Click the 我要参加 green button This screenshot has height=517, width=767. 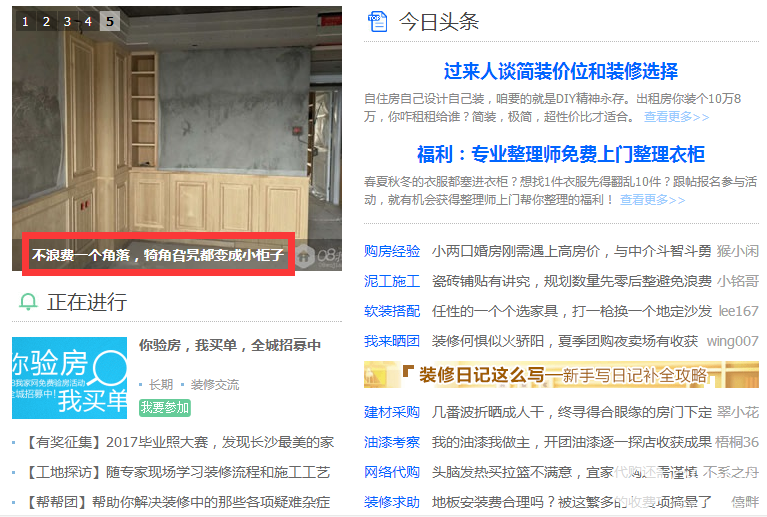pyautogui.click(x=165, y=407)
